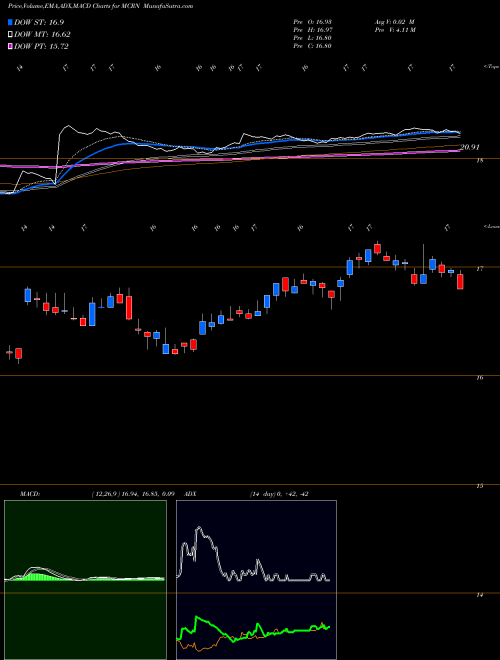This screenshot has height=660, width=500.
Task: Click the blue DOW ST legend swatch
Action: tap(11, 22)
